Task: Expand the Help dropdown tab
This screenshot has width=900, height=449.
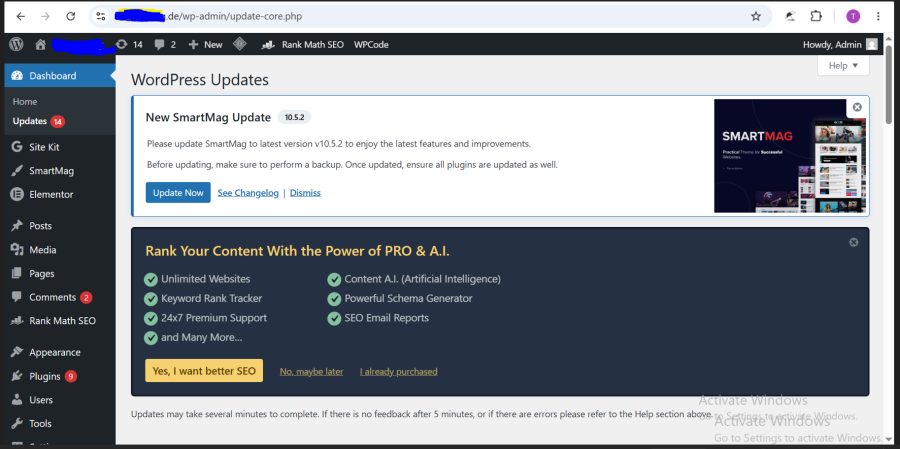Action: 843,65
